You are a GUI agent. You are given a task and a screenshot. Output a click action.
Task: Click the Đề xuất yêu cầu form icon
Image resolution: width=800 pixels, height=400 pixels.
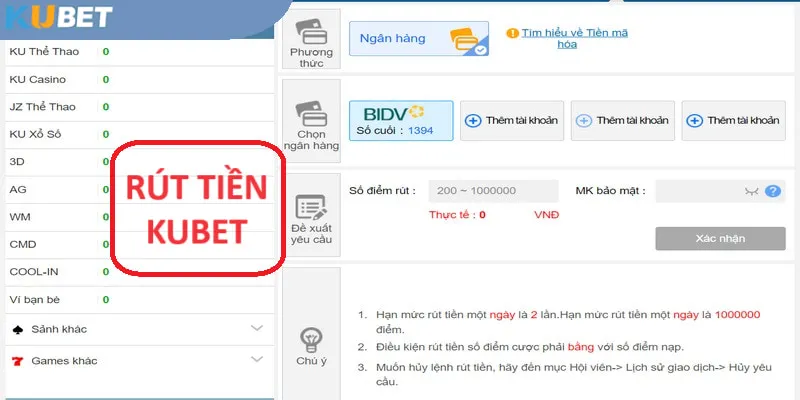[311, 207]
